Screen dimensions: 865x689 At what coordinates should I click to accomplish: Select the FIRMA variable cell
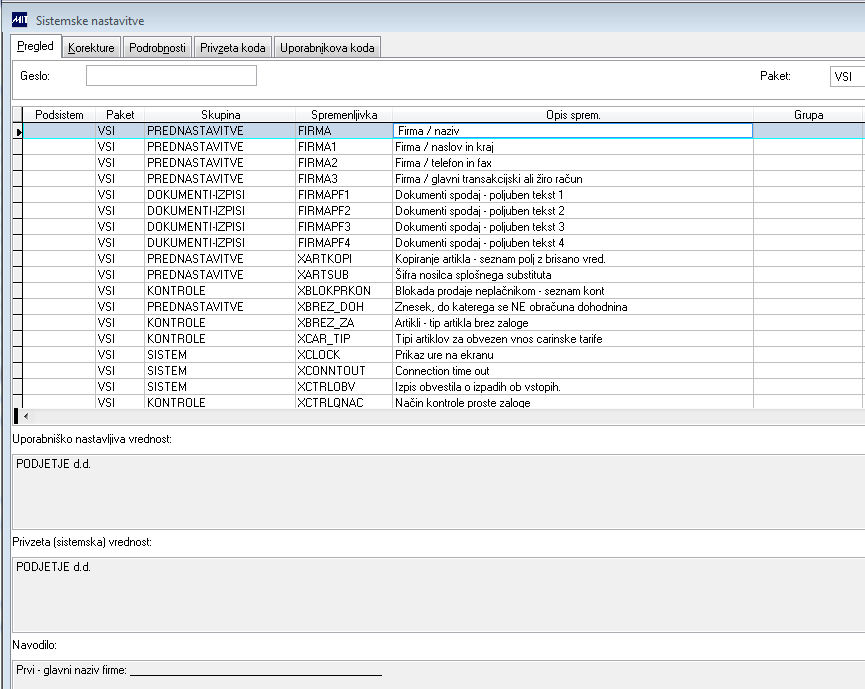[344, 131]
